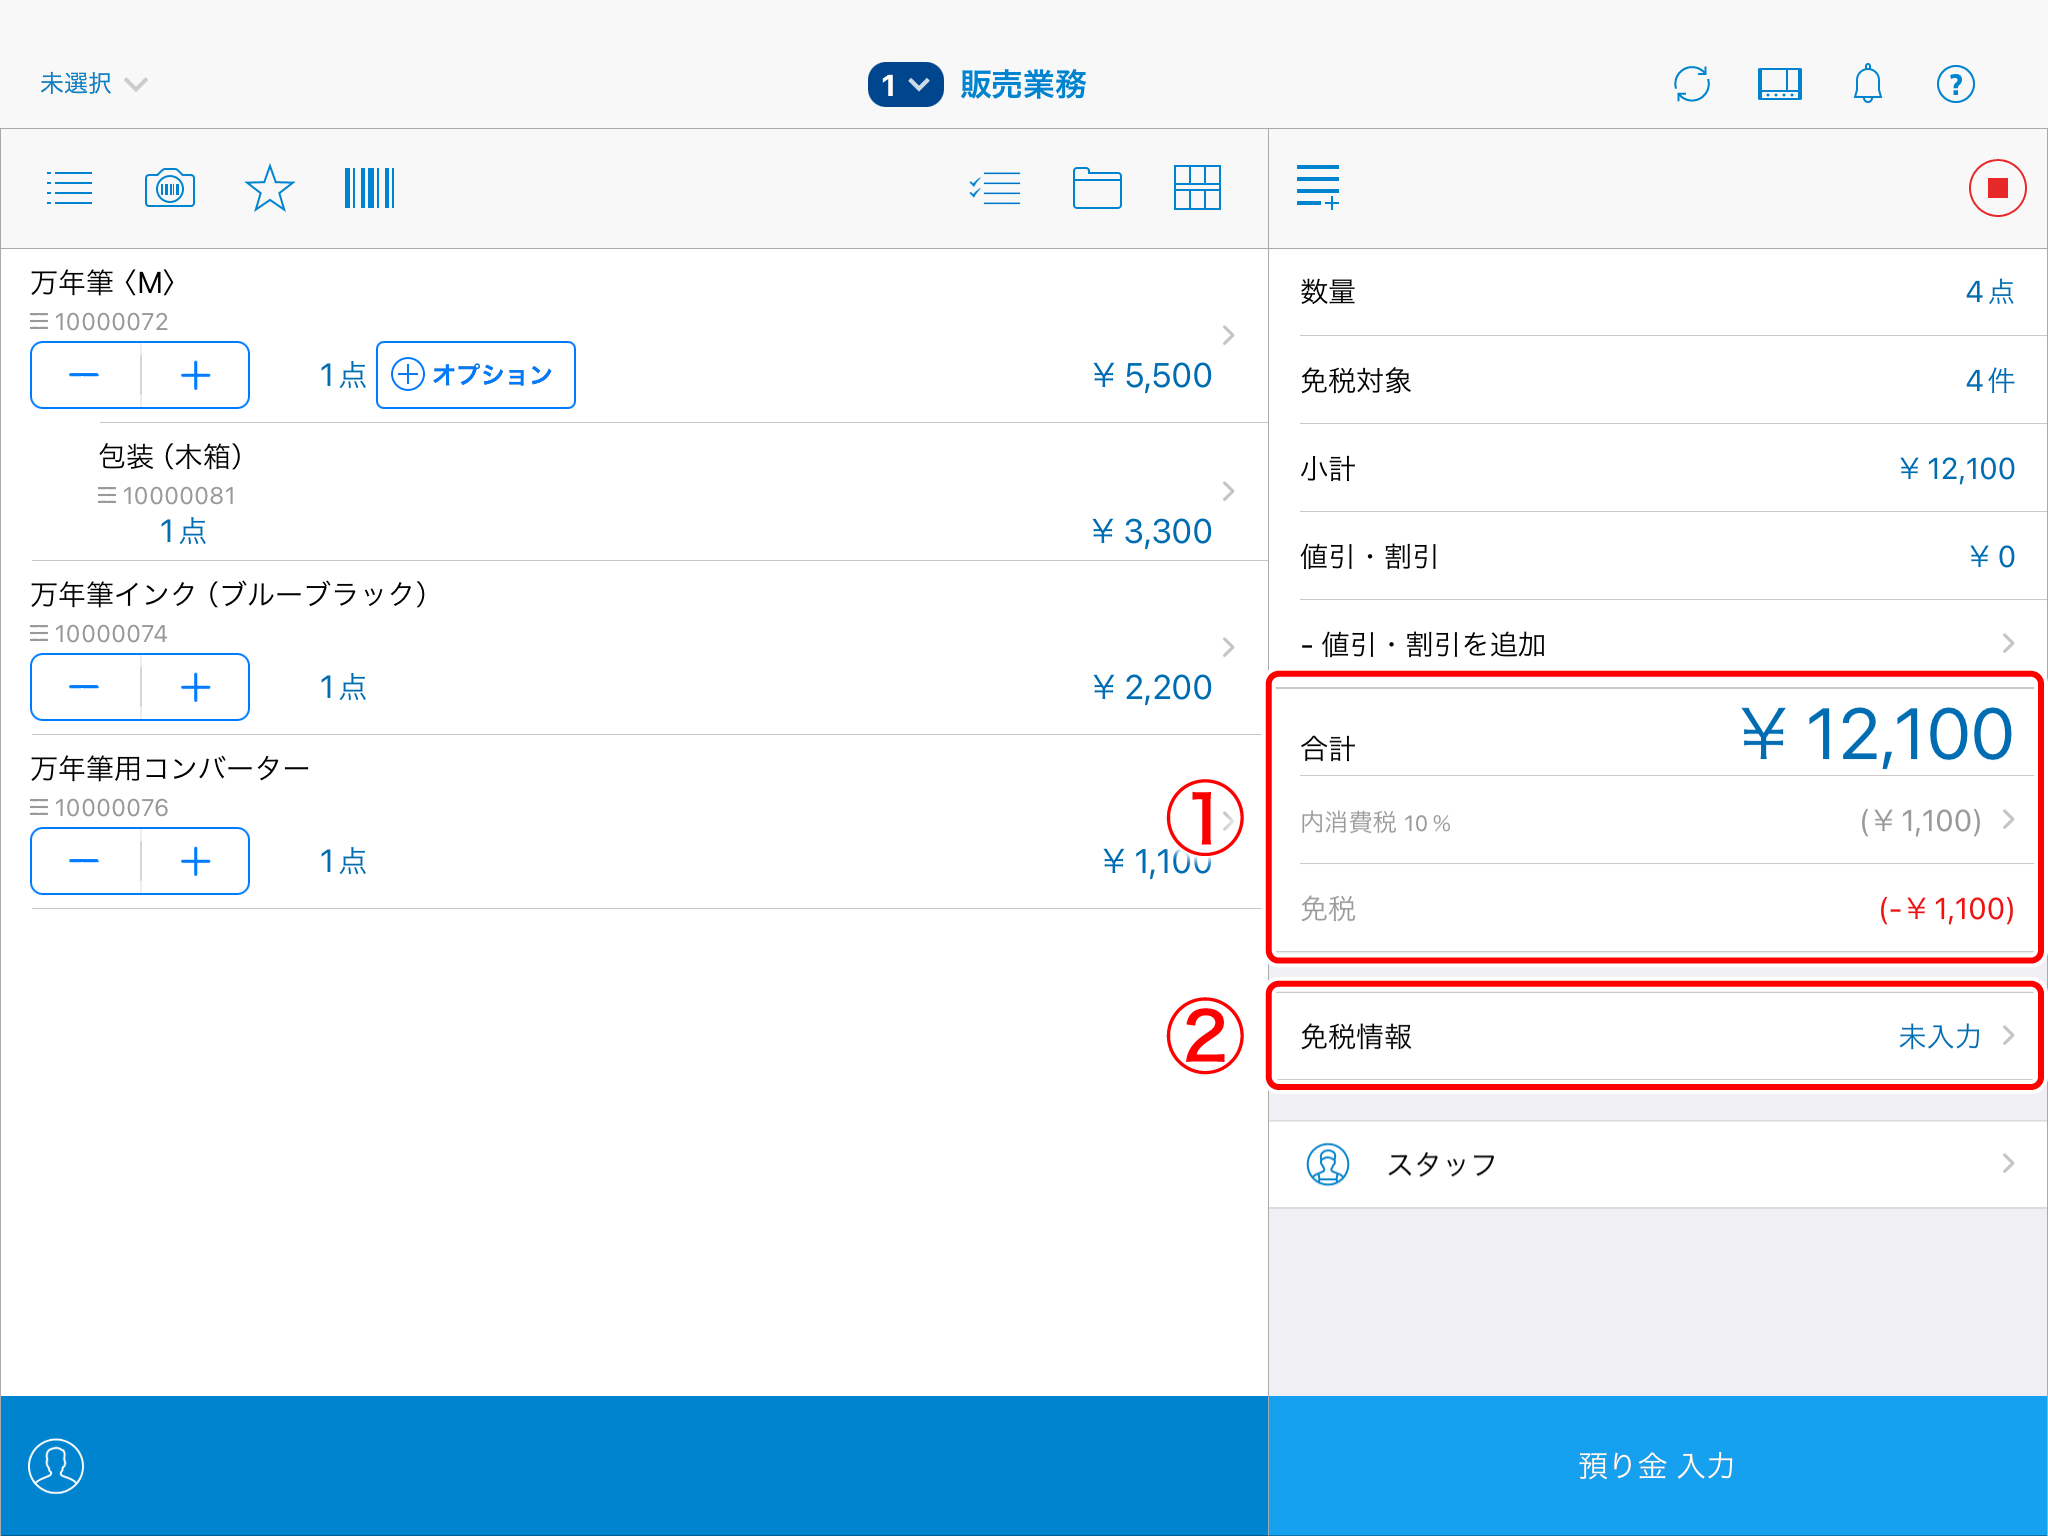The image size is (2048, 1536).
Task: Open the notifications bell
Action: pyautogui.click(x=1868, y=84)
